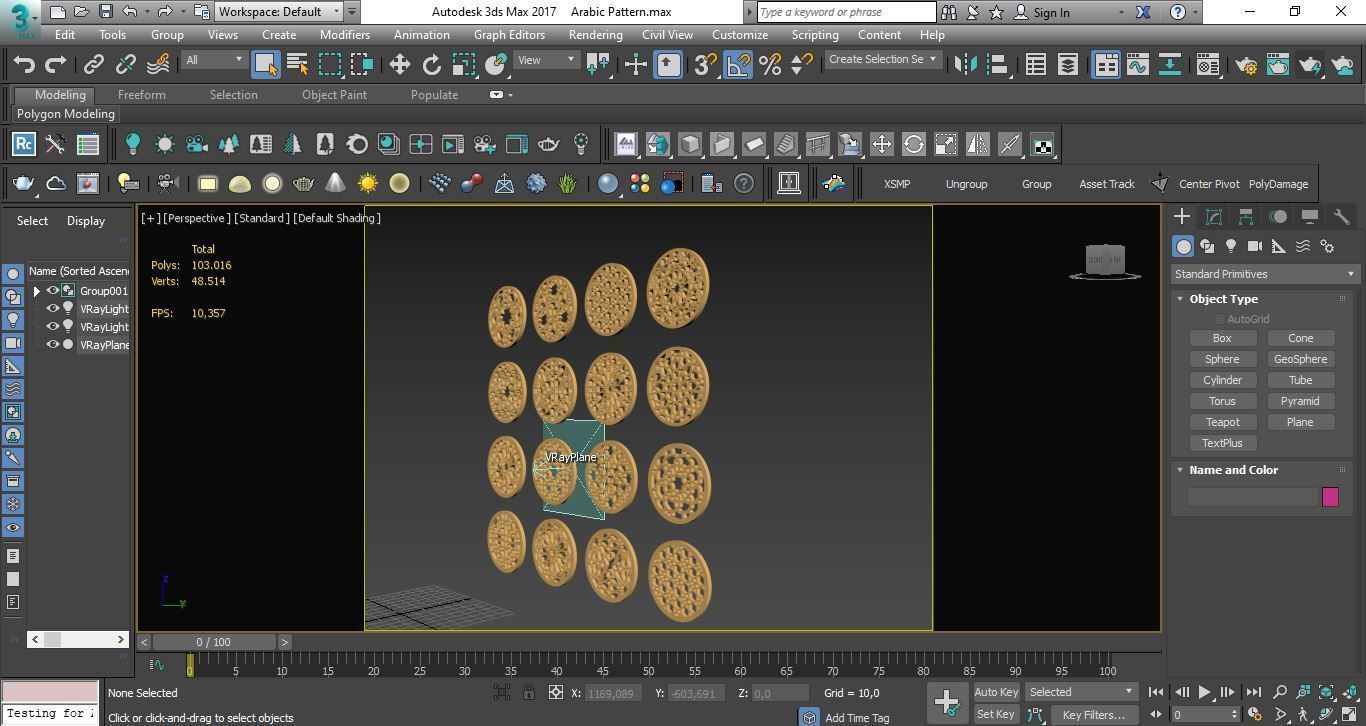Image resolution: width=1366 pixels, height=726 pixels.
Task: Select the Cameras category icon
Action: (1255, 246)
